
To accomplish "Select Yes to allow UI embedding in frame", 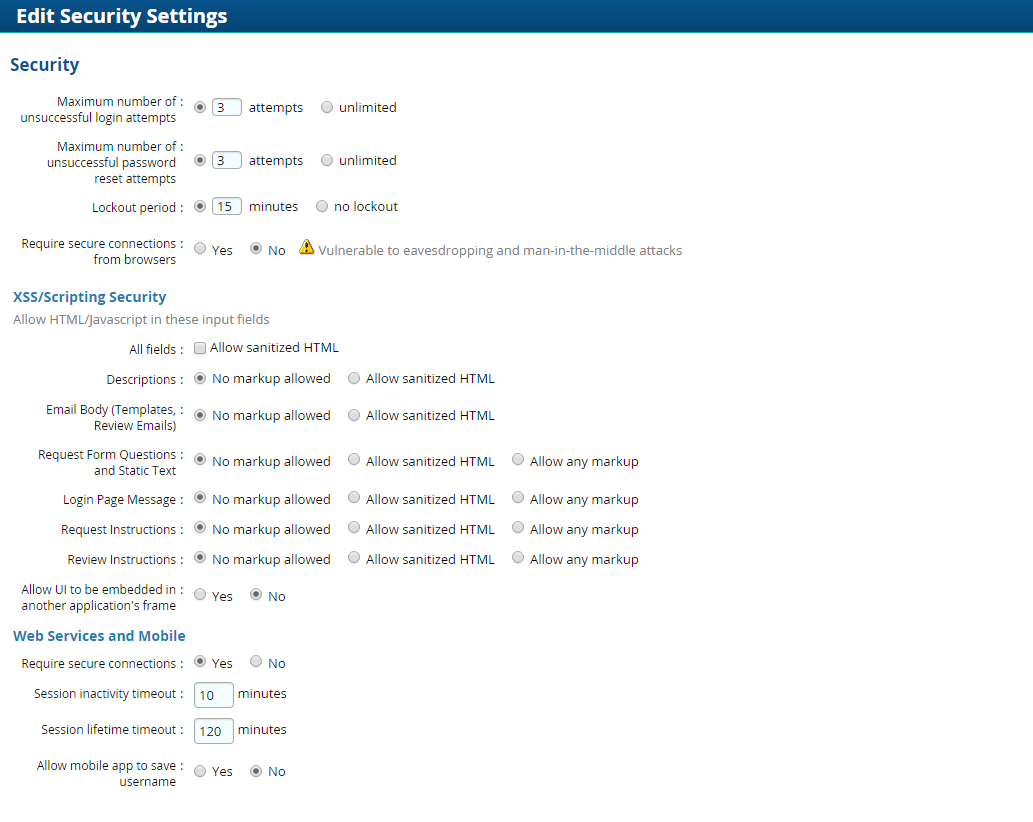I will [x=200, y=595].
